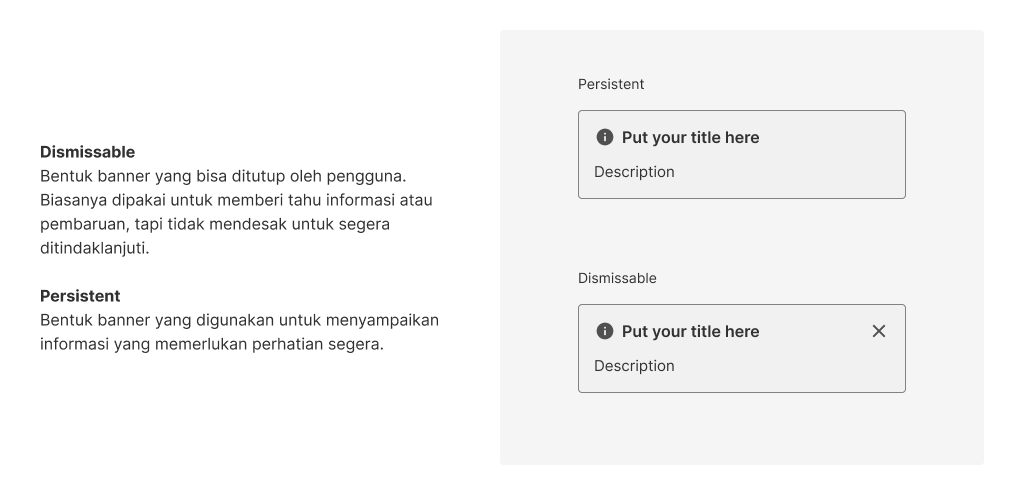Select the title text in the Dismissable banner

(x=690, y=331)
